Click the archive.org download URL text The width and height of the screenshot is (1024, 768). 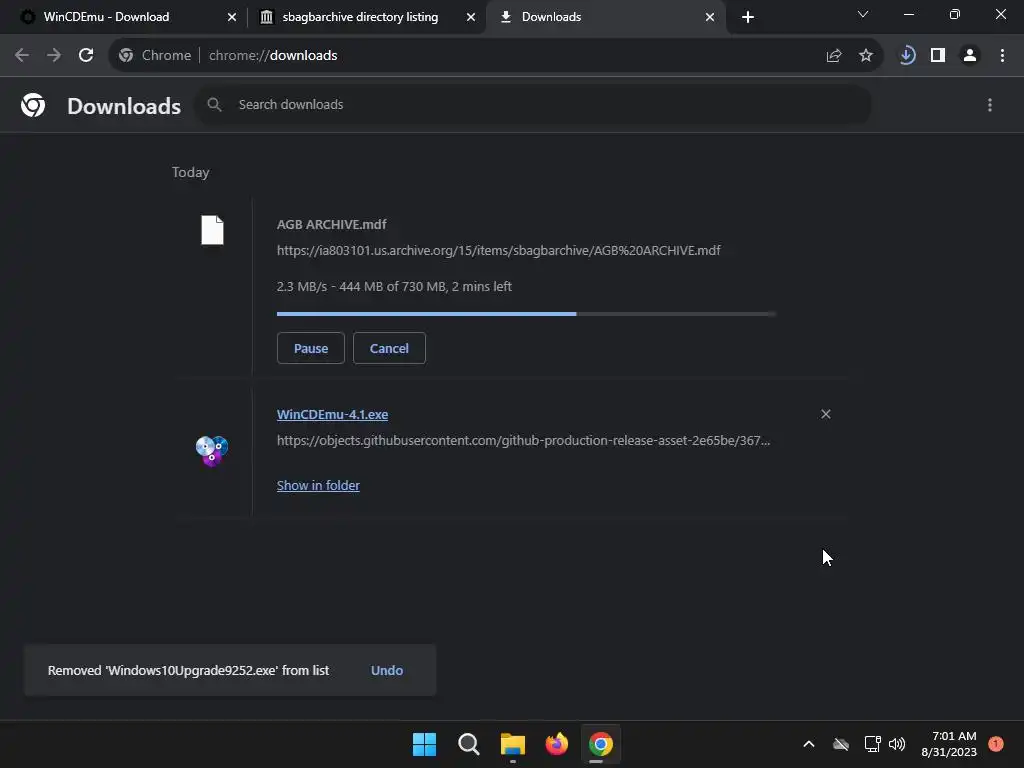pyautogui.click(x=498, y=250)
